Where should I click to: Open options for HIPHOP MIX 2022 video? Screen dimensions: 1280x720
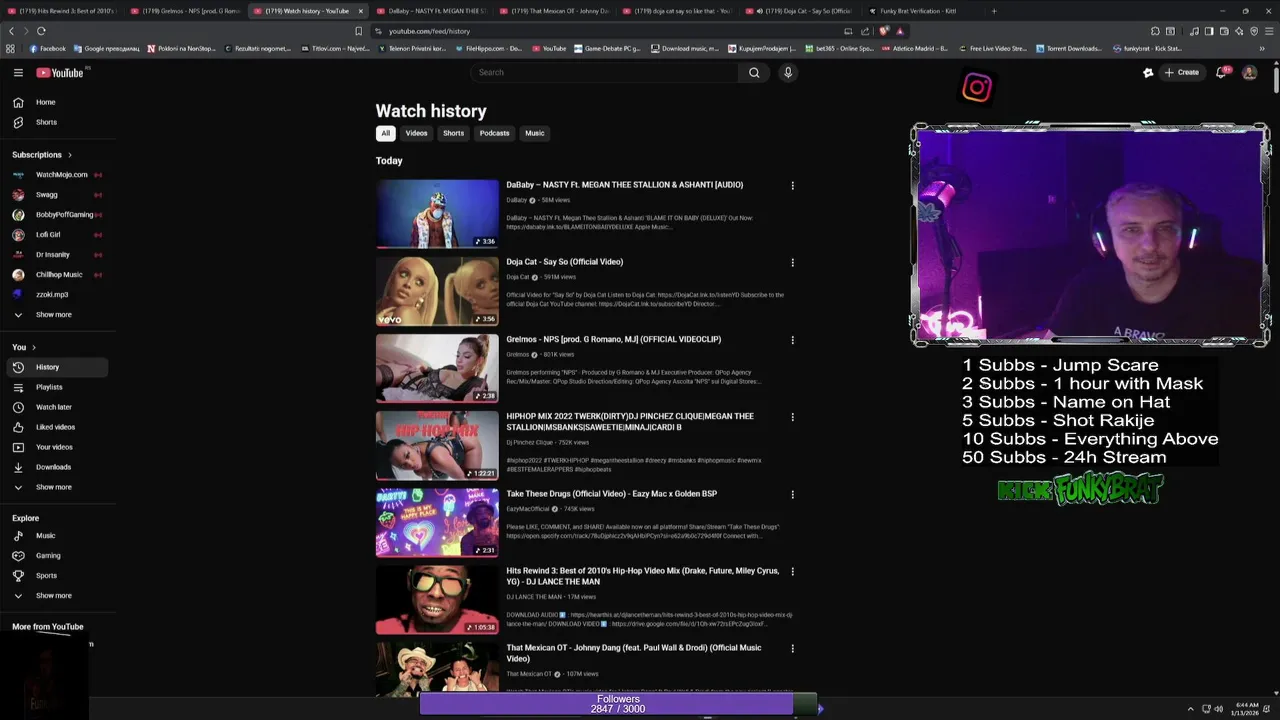click(x=792, y=417)
